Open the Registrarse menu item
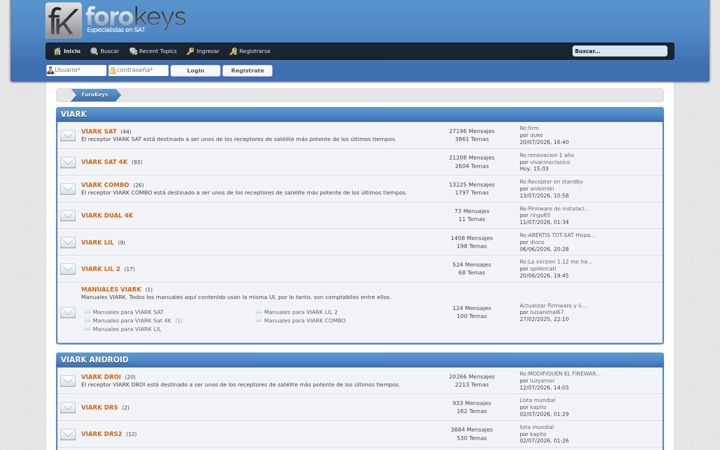 pos(250,51)
